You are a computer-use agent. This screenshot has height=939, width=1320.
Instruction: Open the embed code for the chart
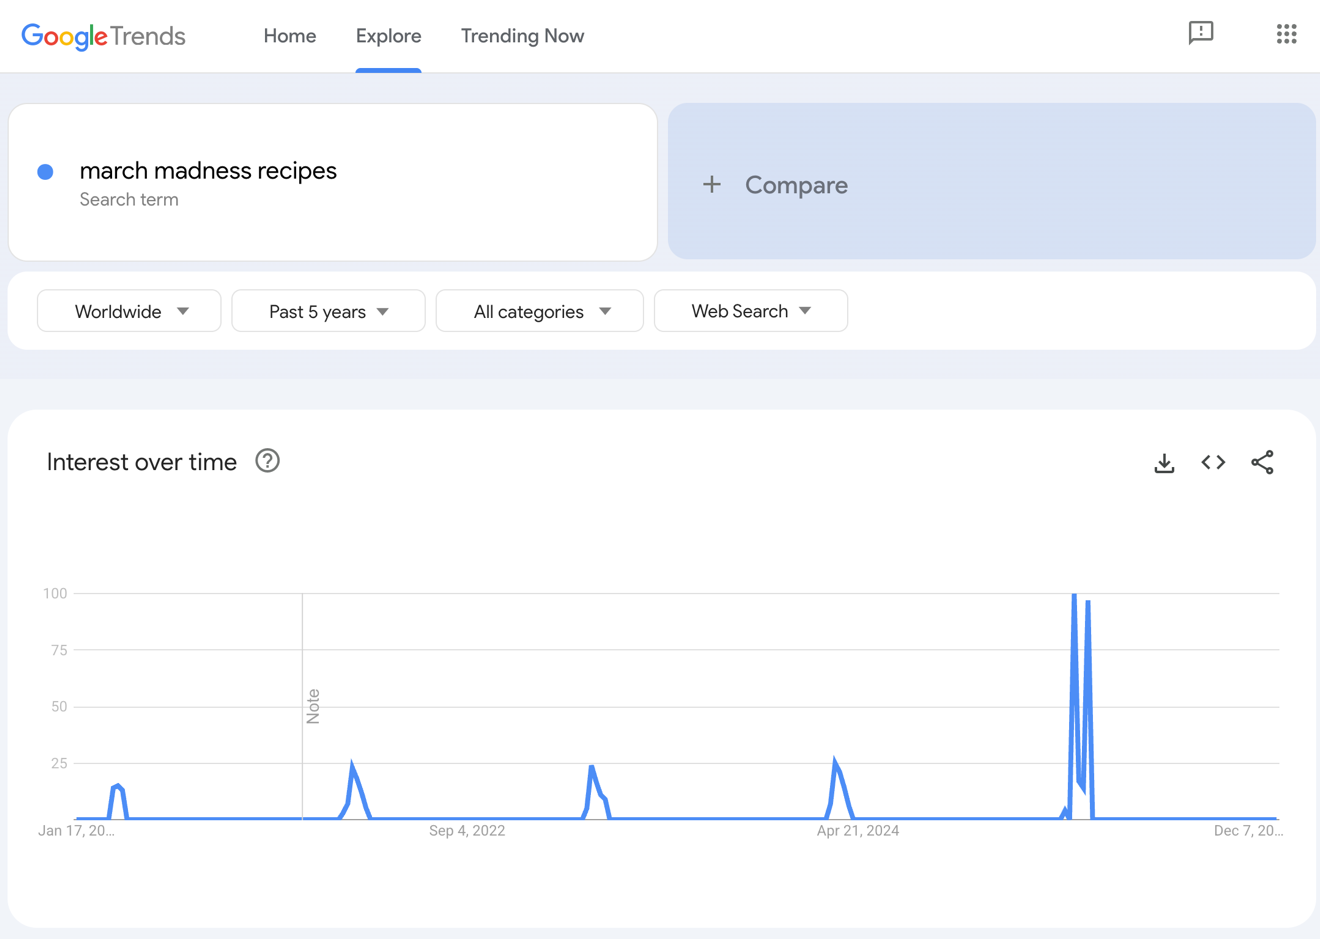(x=1212, y=462)
